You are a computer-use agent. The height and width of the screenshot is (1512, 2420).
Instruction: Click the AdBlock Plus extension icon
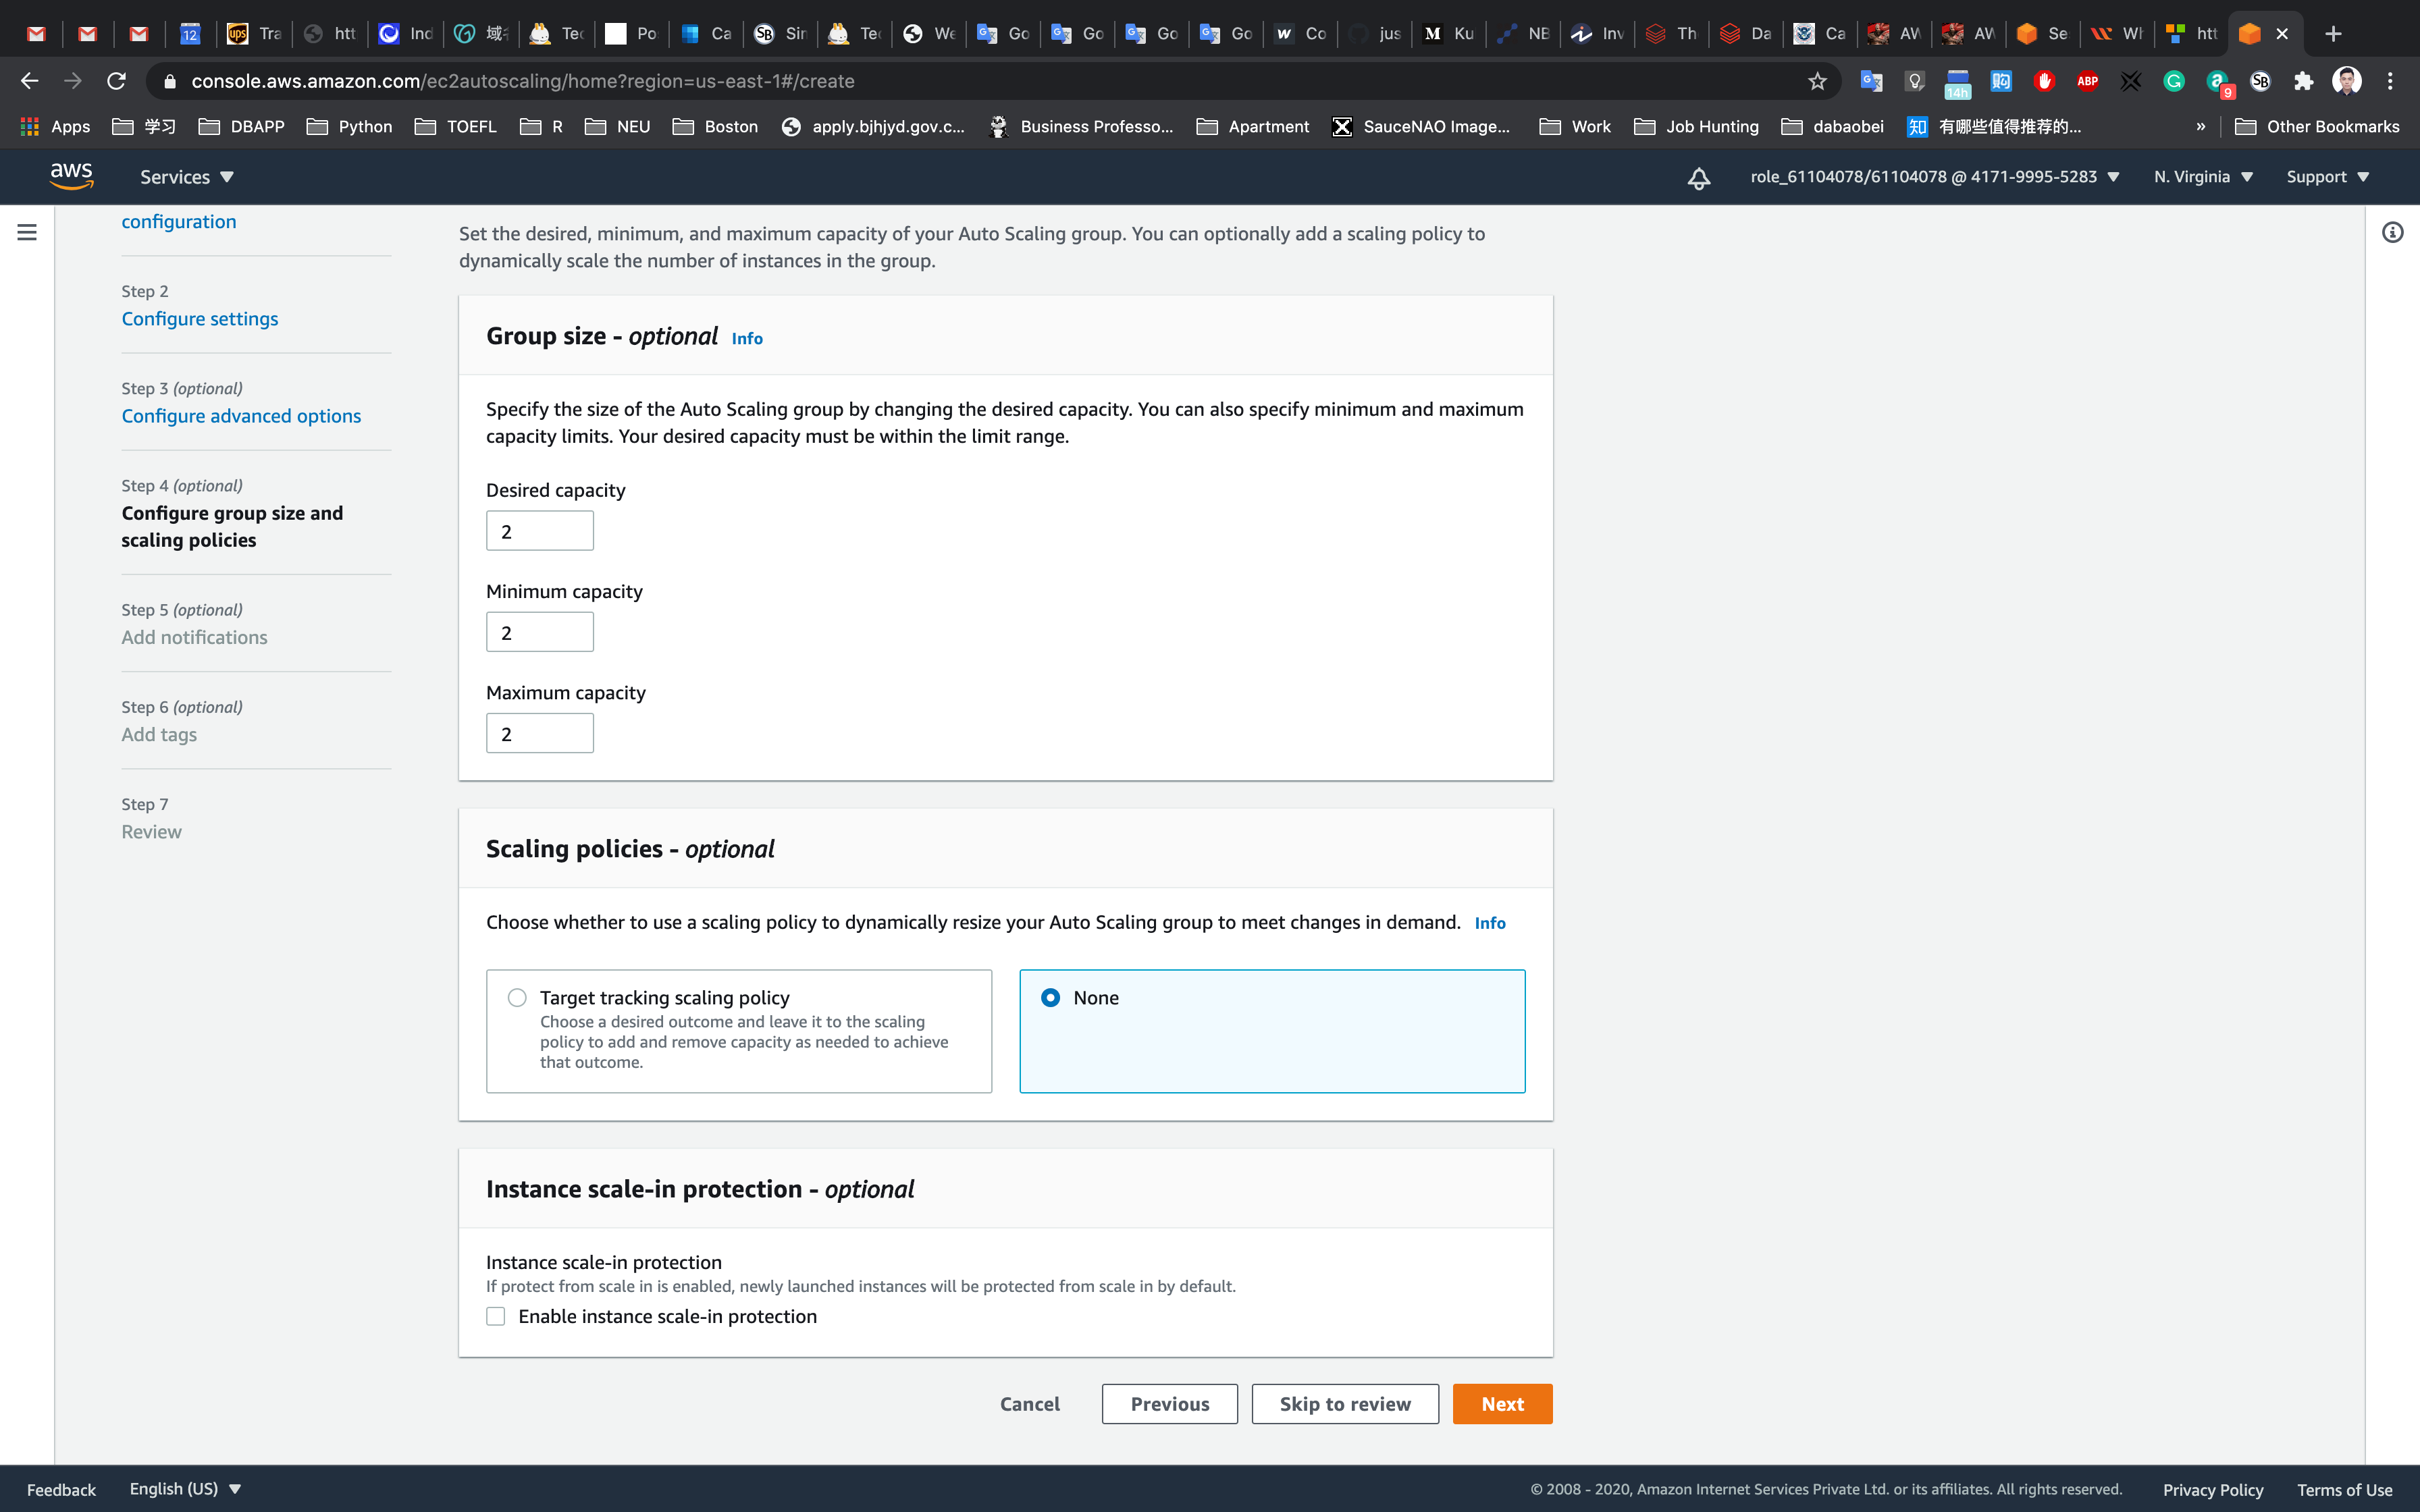coord(2087,81)
